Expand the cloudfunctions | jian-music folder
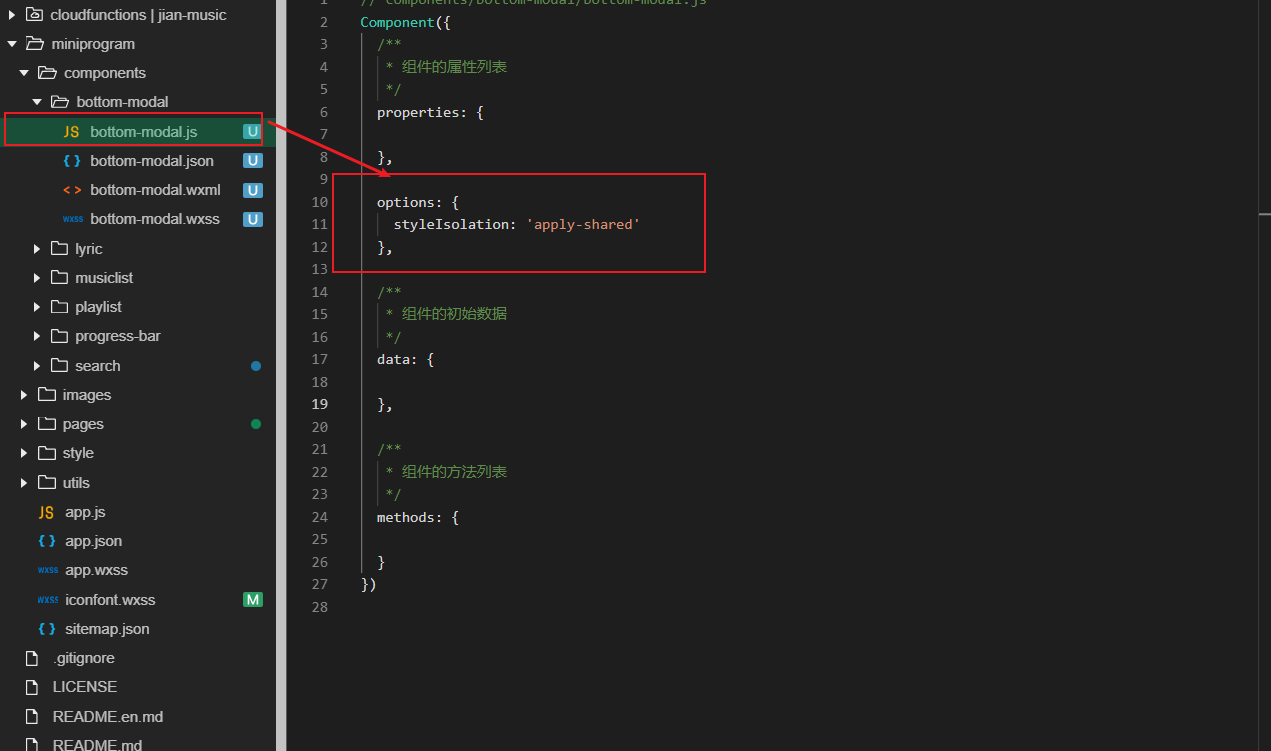 pos(12,15)
